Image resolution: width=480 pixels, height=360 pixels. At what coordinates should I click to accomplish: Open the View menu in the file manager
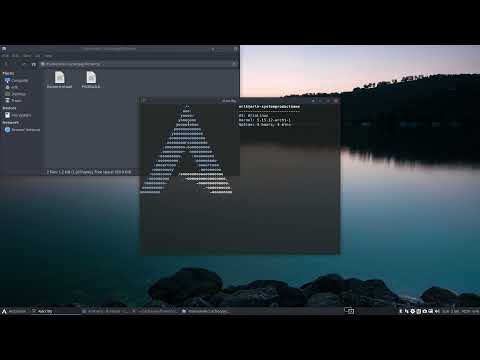(27, 56)
